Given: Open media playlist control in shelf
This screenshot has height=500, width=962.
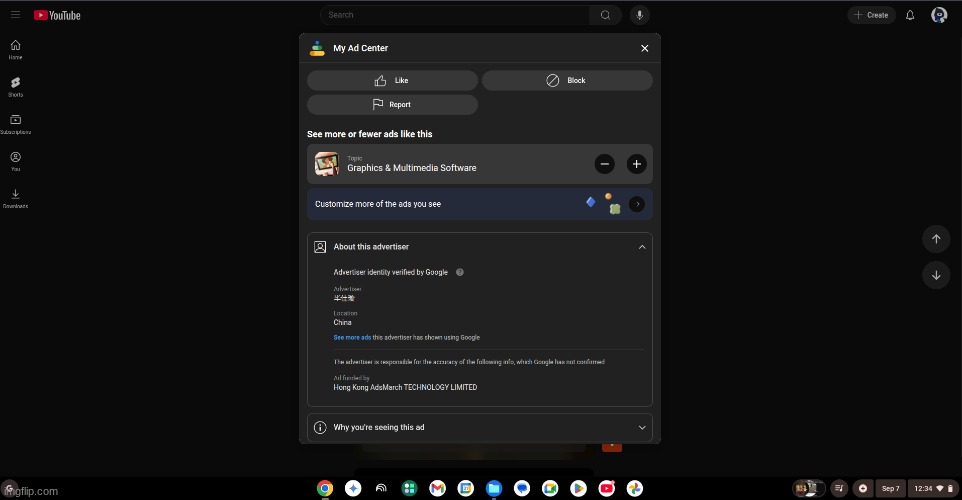Looking at the screenshot, I should [x=839, y=488].
